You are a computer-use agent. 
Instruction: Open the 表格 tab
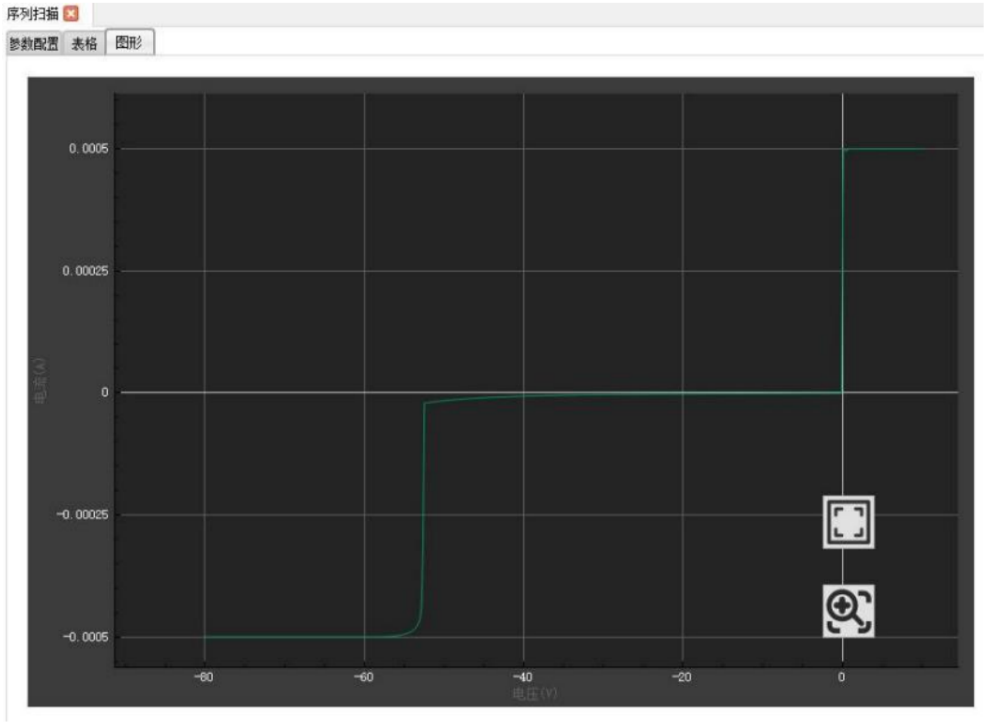pyautogui.click(x=84, y=43)
